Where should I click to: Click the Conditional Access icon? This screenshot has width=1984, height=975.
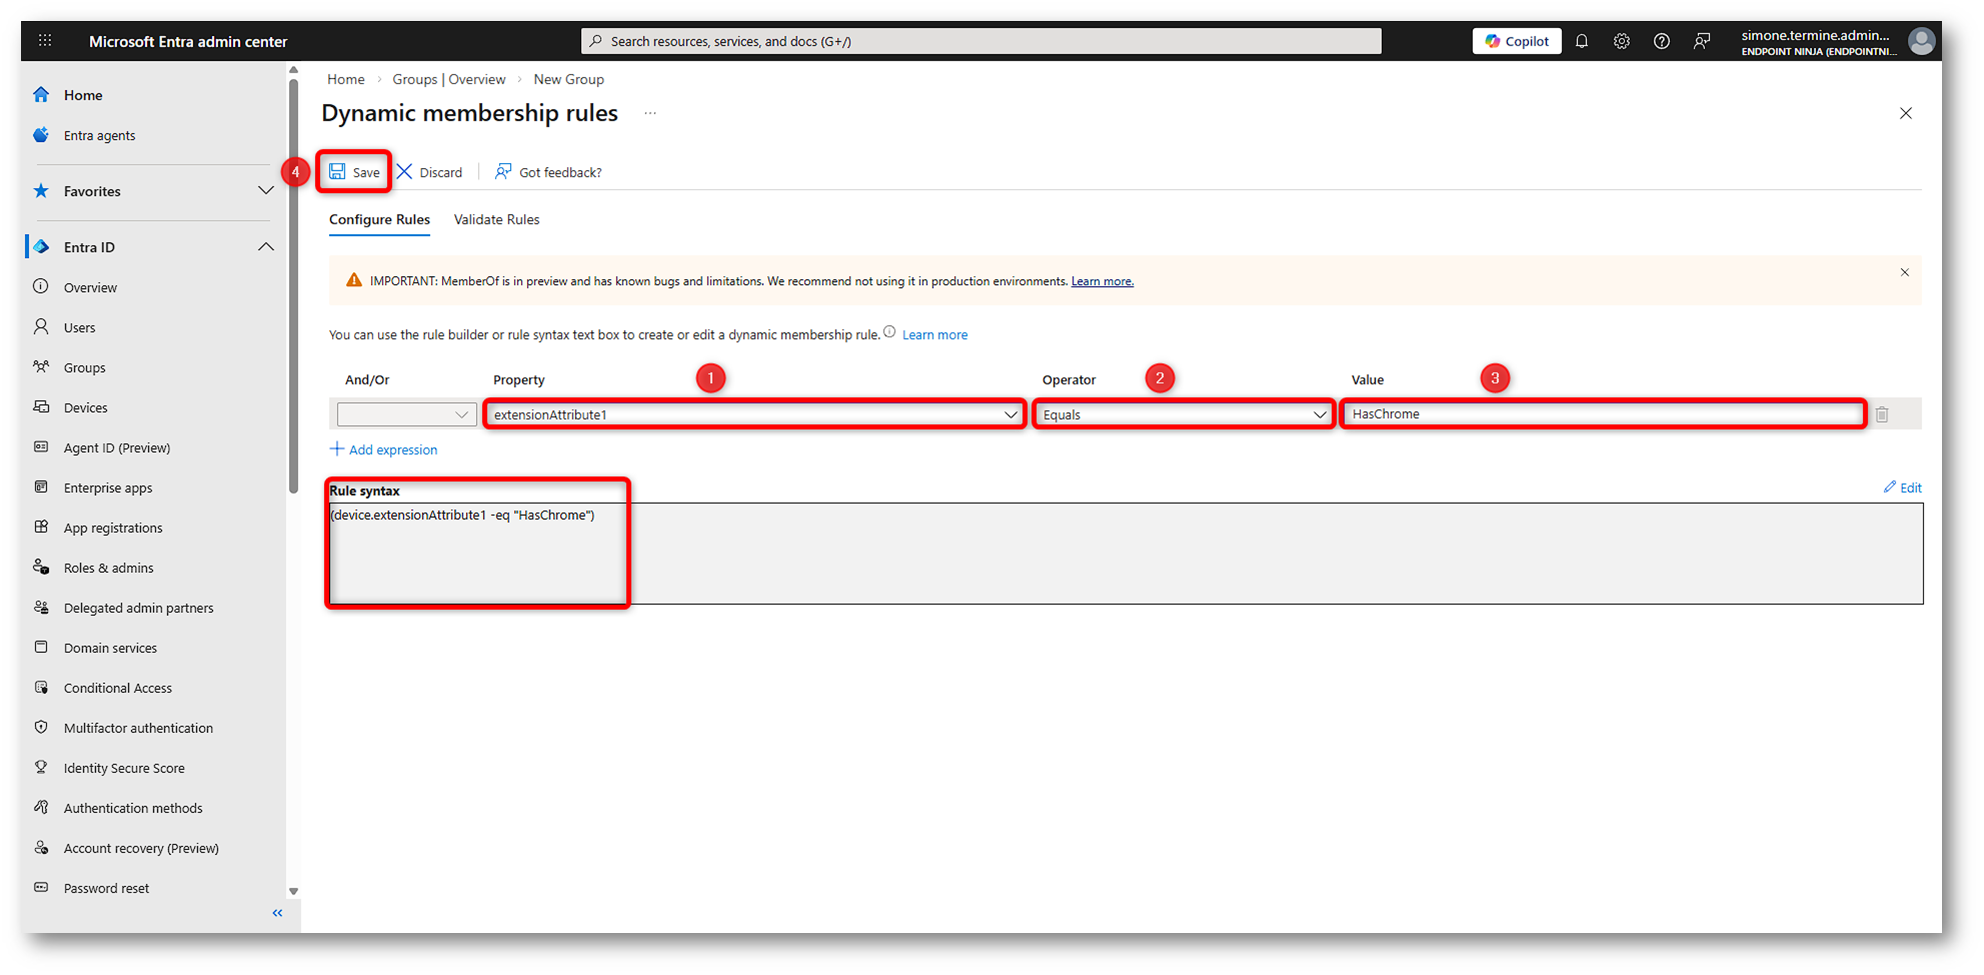tap(41, 687)
